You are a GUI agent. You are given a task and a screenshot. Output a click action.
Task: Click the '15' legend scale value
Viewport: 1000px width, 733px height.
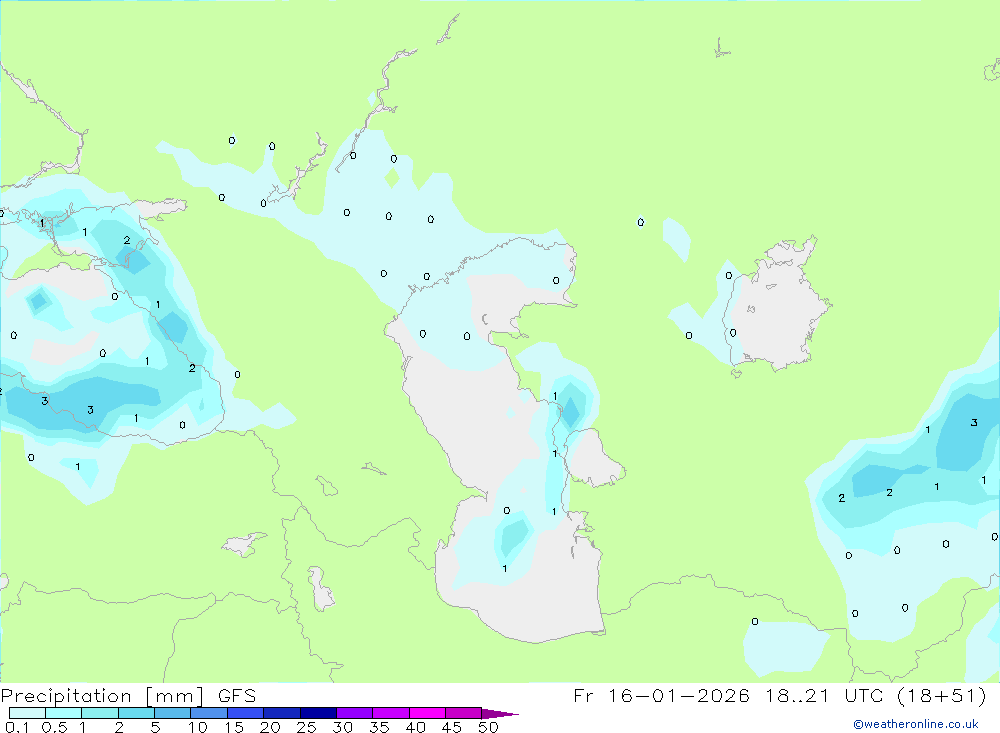coord(234,727)
